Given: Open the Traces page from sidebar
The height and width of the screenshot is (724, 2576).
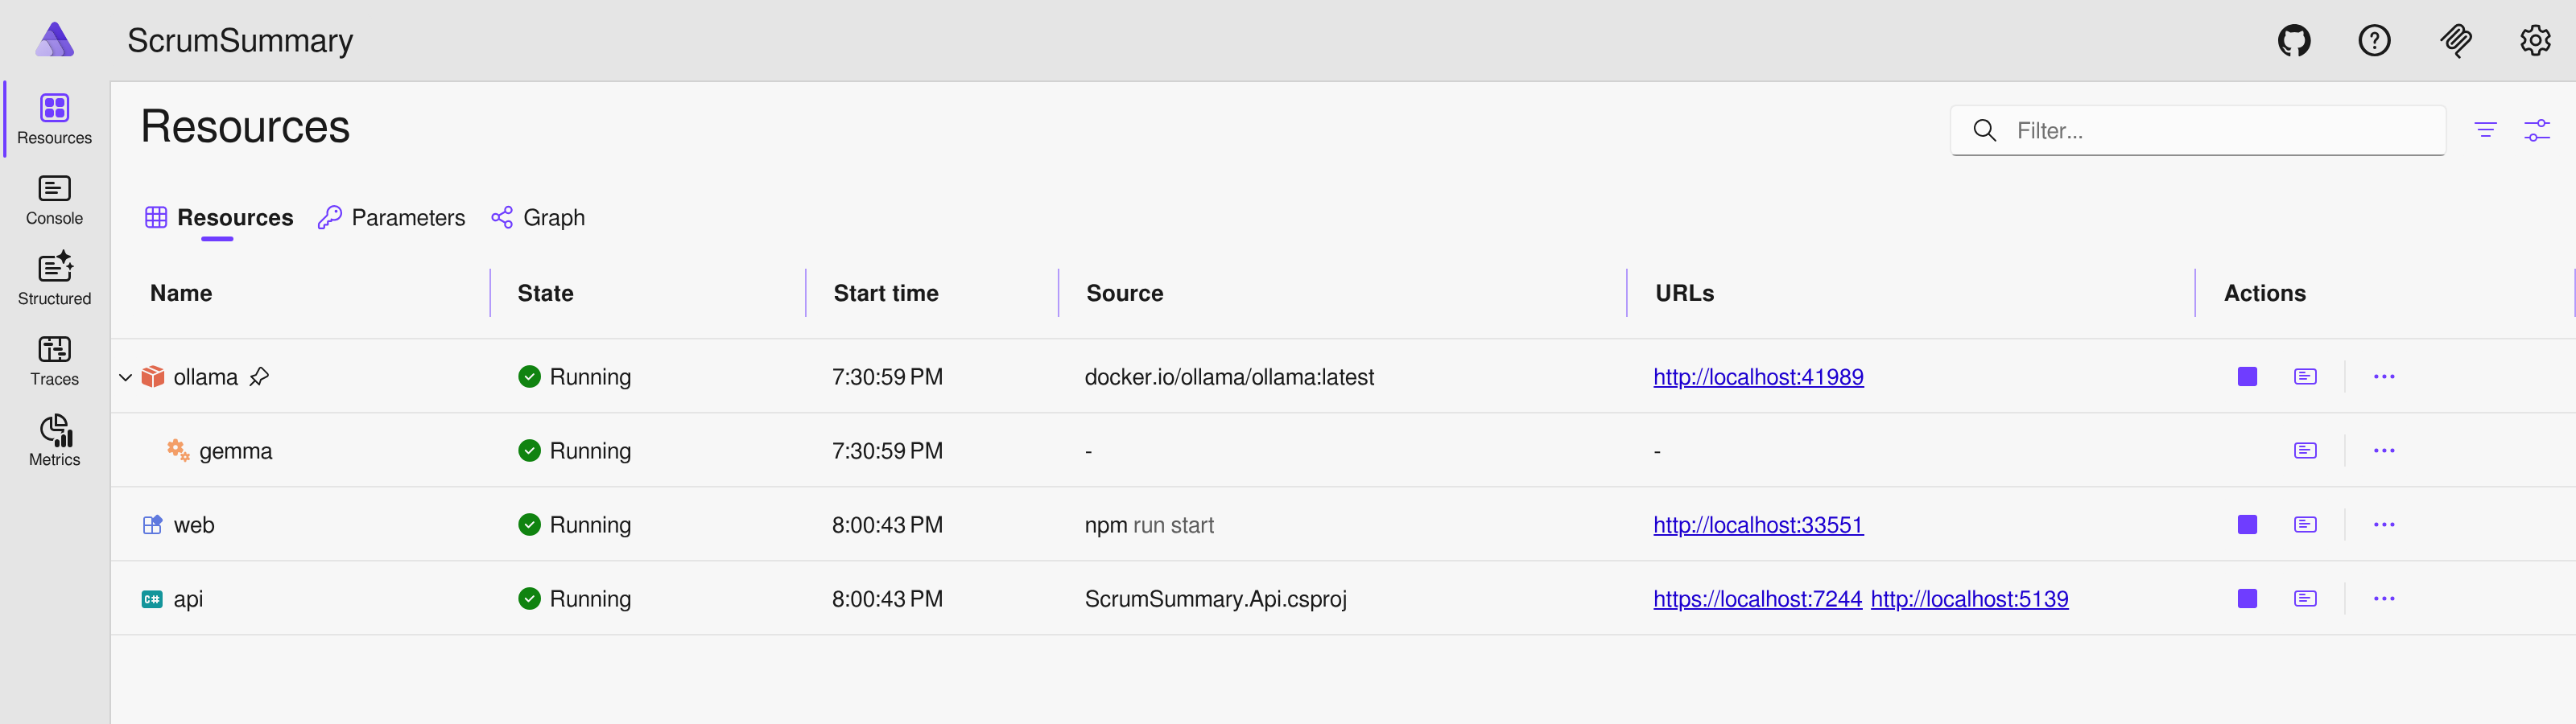Looking at the screenshot, I should coord(54,360).
